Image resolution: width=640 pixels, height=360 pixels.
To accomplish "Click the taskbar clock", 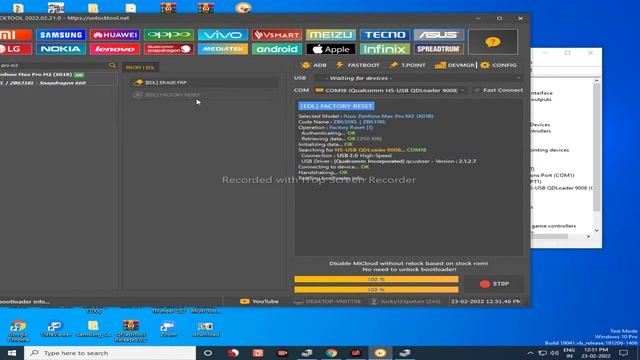I will click(x=596, y=353).
